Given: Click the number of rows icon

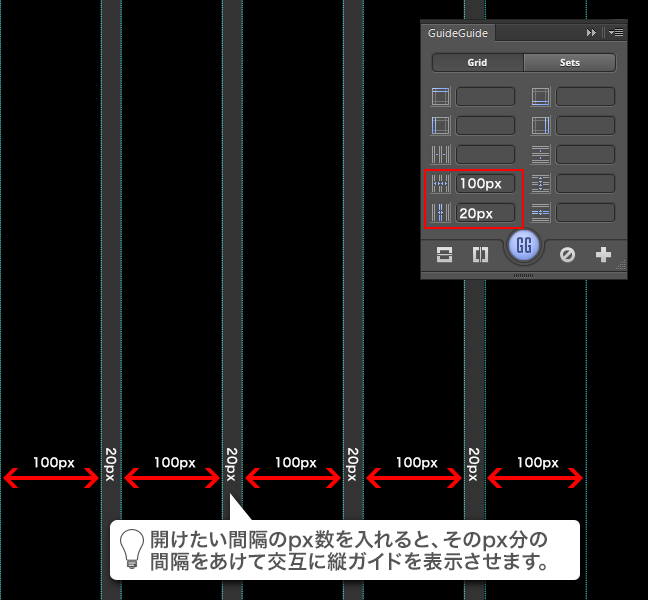Looking at the screenshot, I should 541,155.
